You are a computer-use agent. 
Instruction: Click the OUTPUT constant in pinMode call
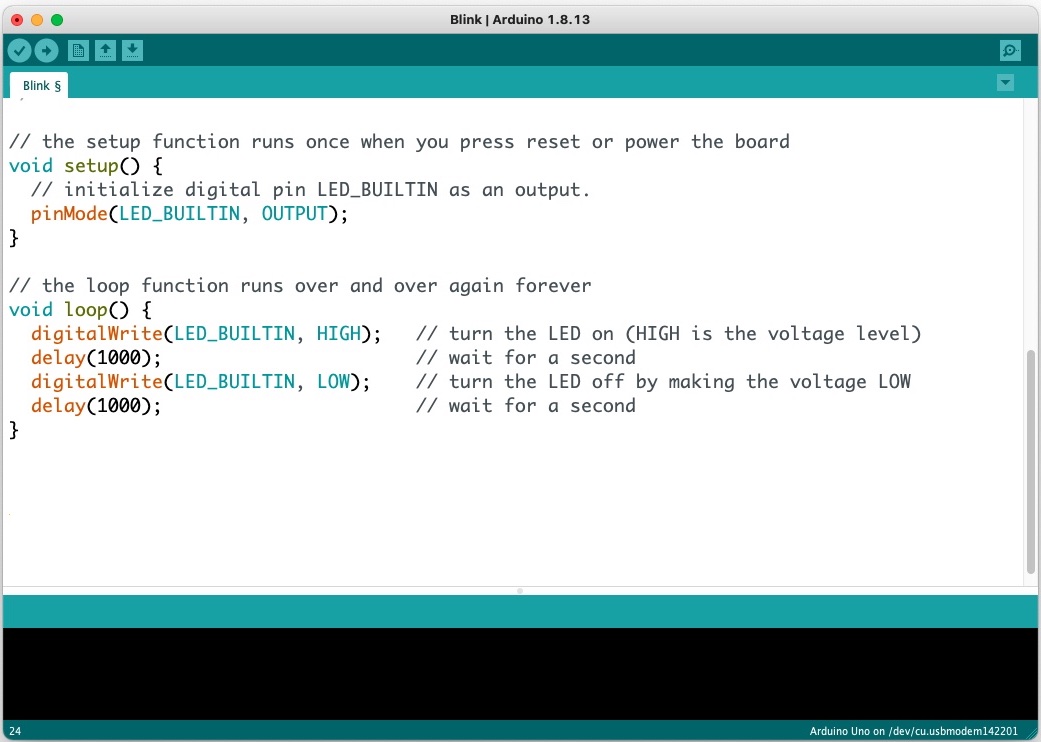pos(294,214)
